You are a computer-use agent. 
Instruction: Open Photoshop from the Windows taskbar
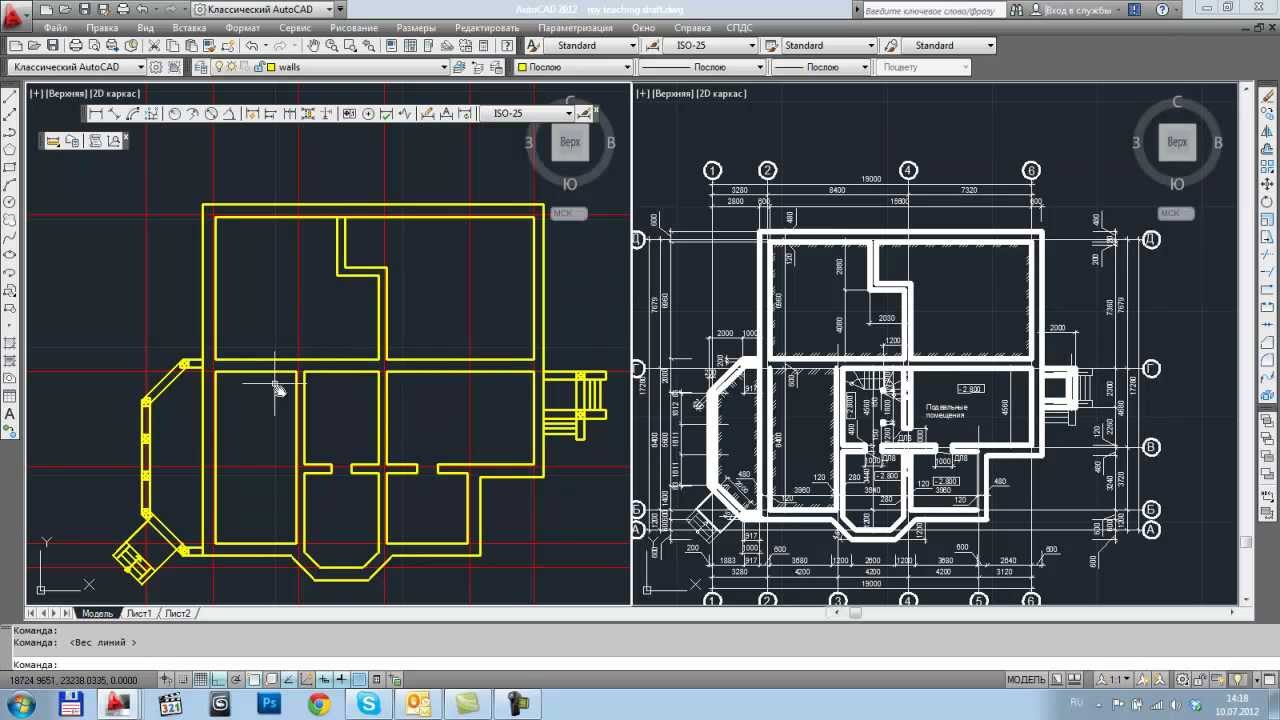click(269, 704)
